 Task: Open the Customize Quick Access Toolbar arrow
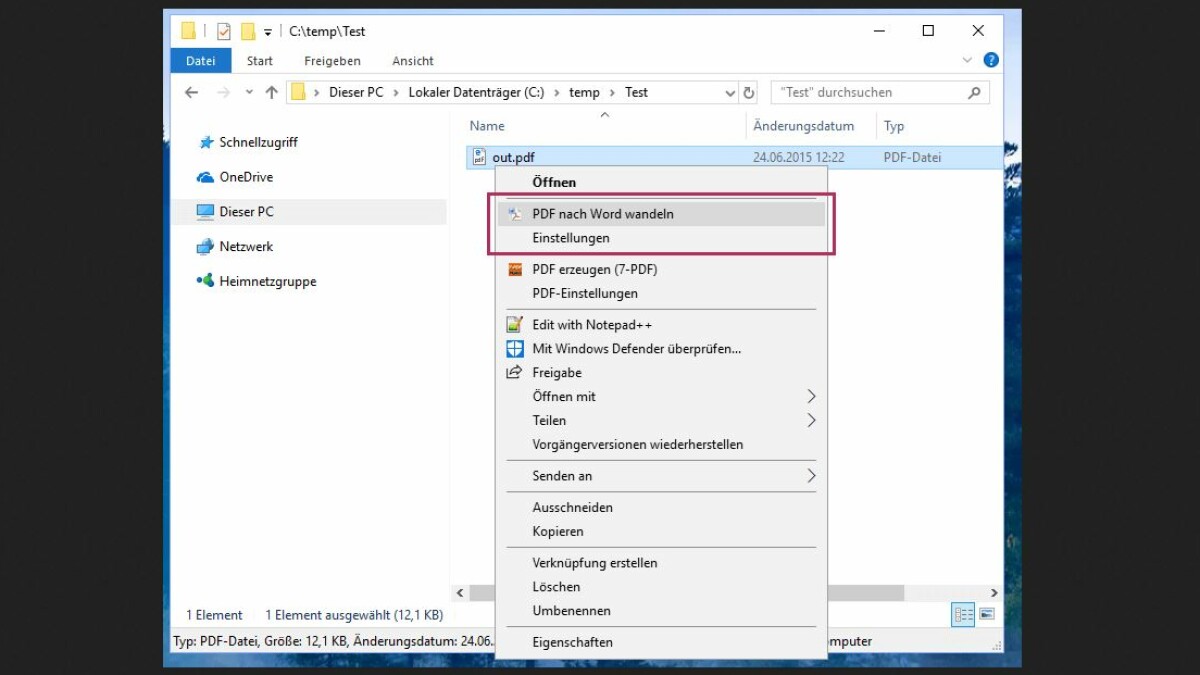tap(266, 31)
